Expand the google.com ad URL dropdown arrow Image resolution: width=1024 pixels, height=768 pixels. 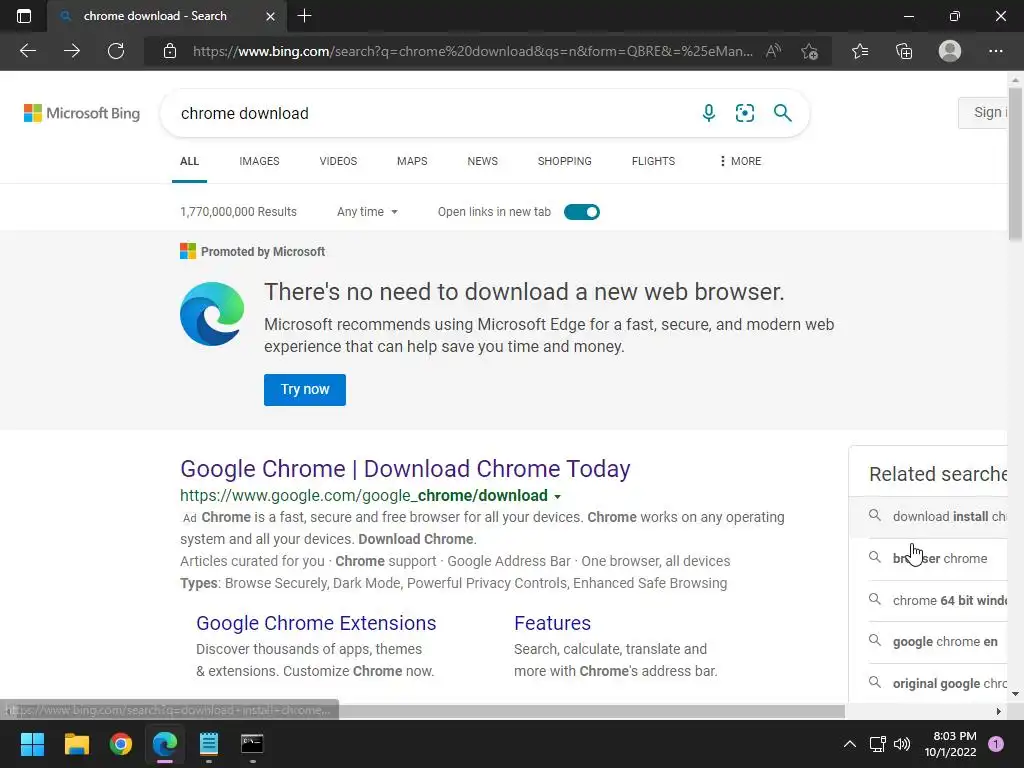pyautogui.click(x=558, y=497)
